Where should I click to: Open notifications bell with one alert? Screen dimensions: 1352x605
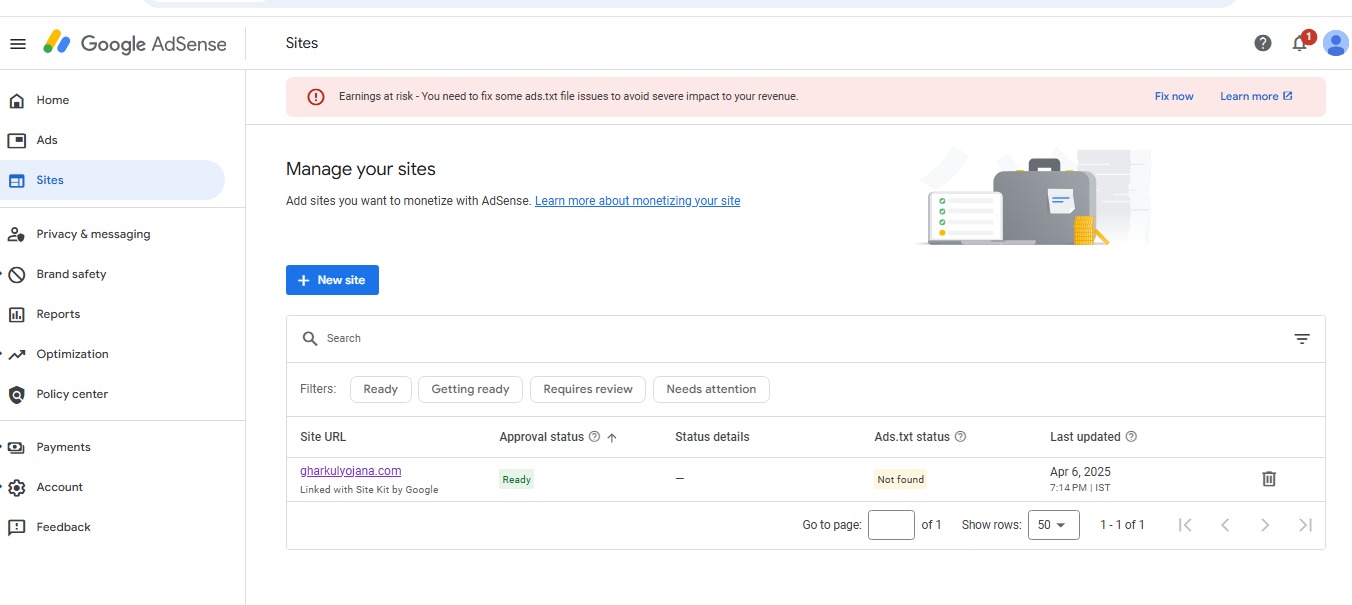(x=1301, y=42)
